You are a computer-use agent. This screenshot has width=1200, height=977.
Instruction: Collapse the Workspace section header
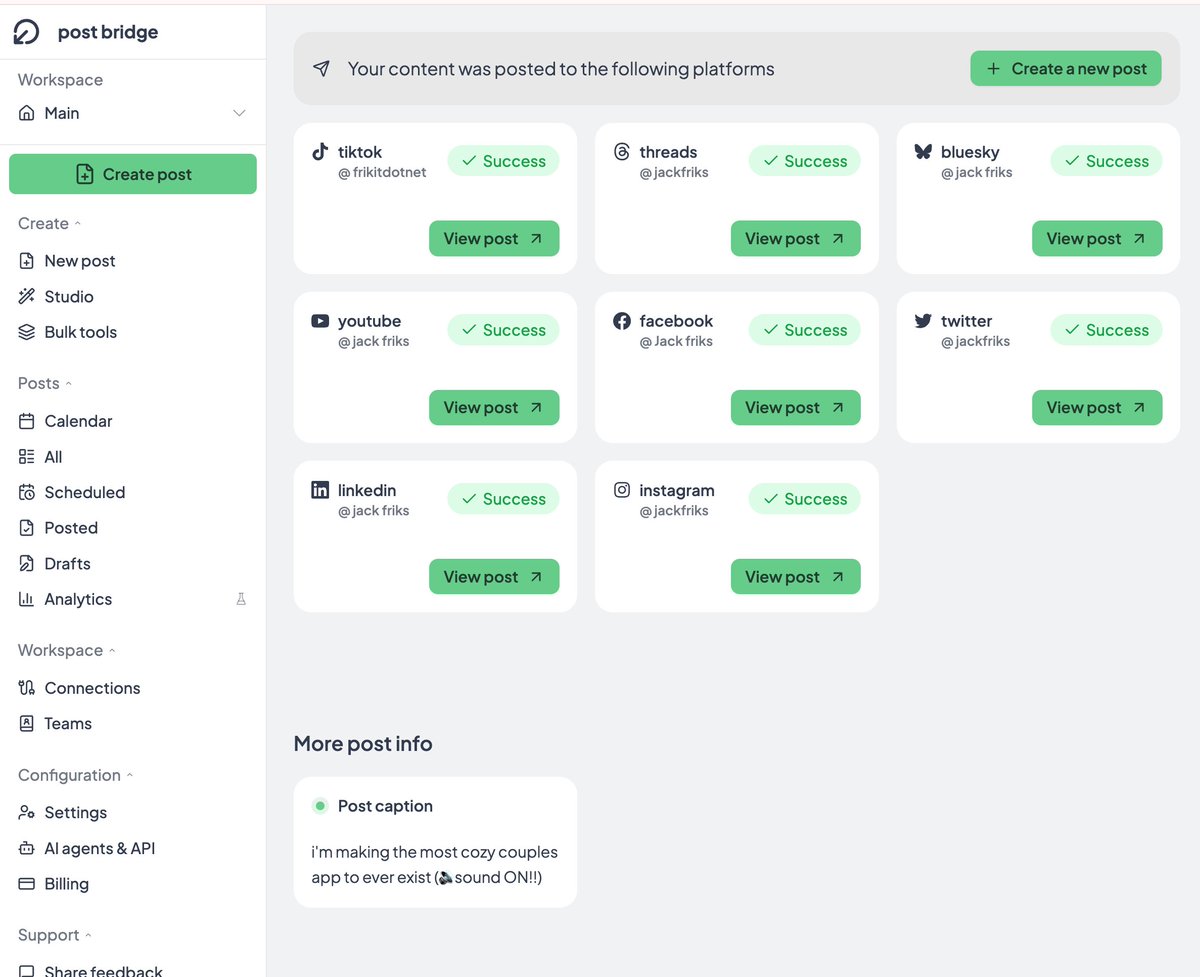67,650
